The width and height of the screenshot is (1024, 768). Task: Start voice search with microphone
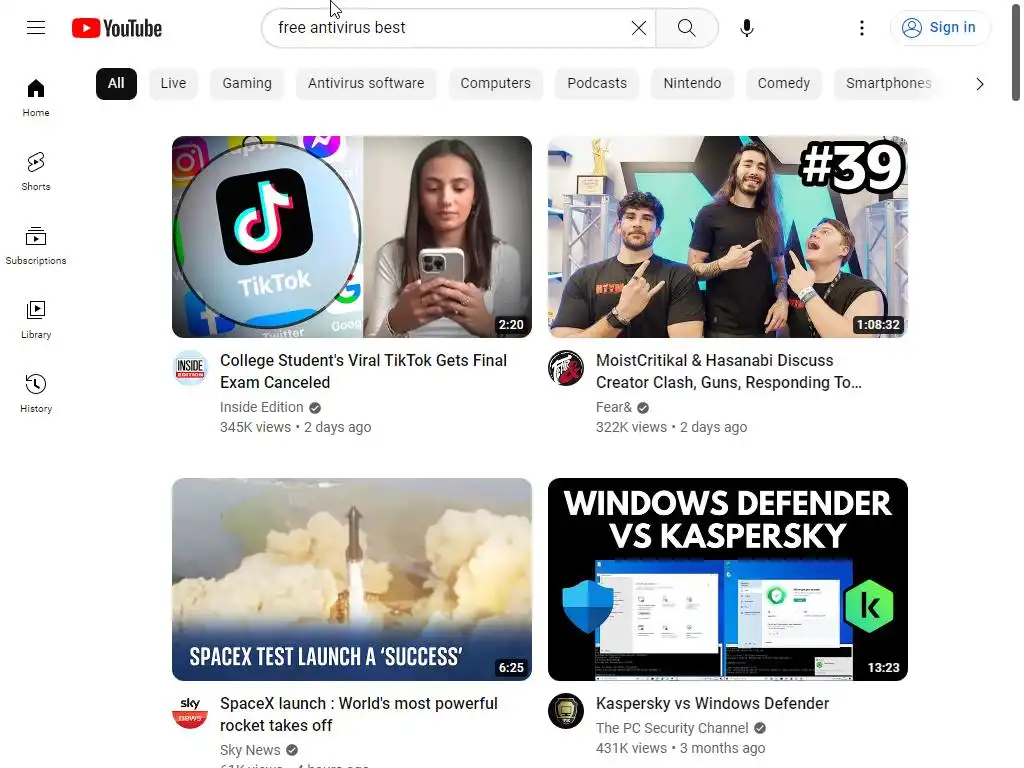[747, 27]
